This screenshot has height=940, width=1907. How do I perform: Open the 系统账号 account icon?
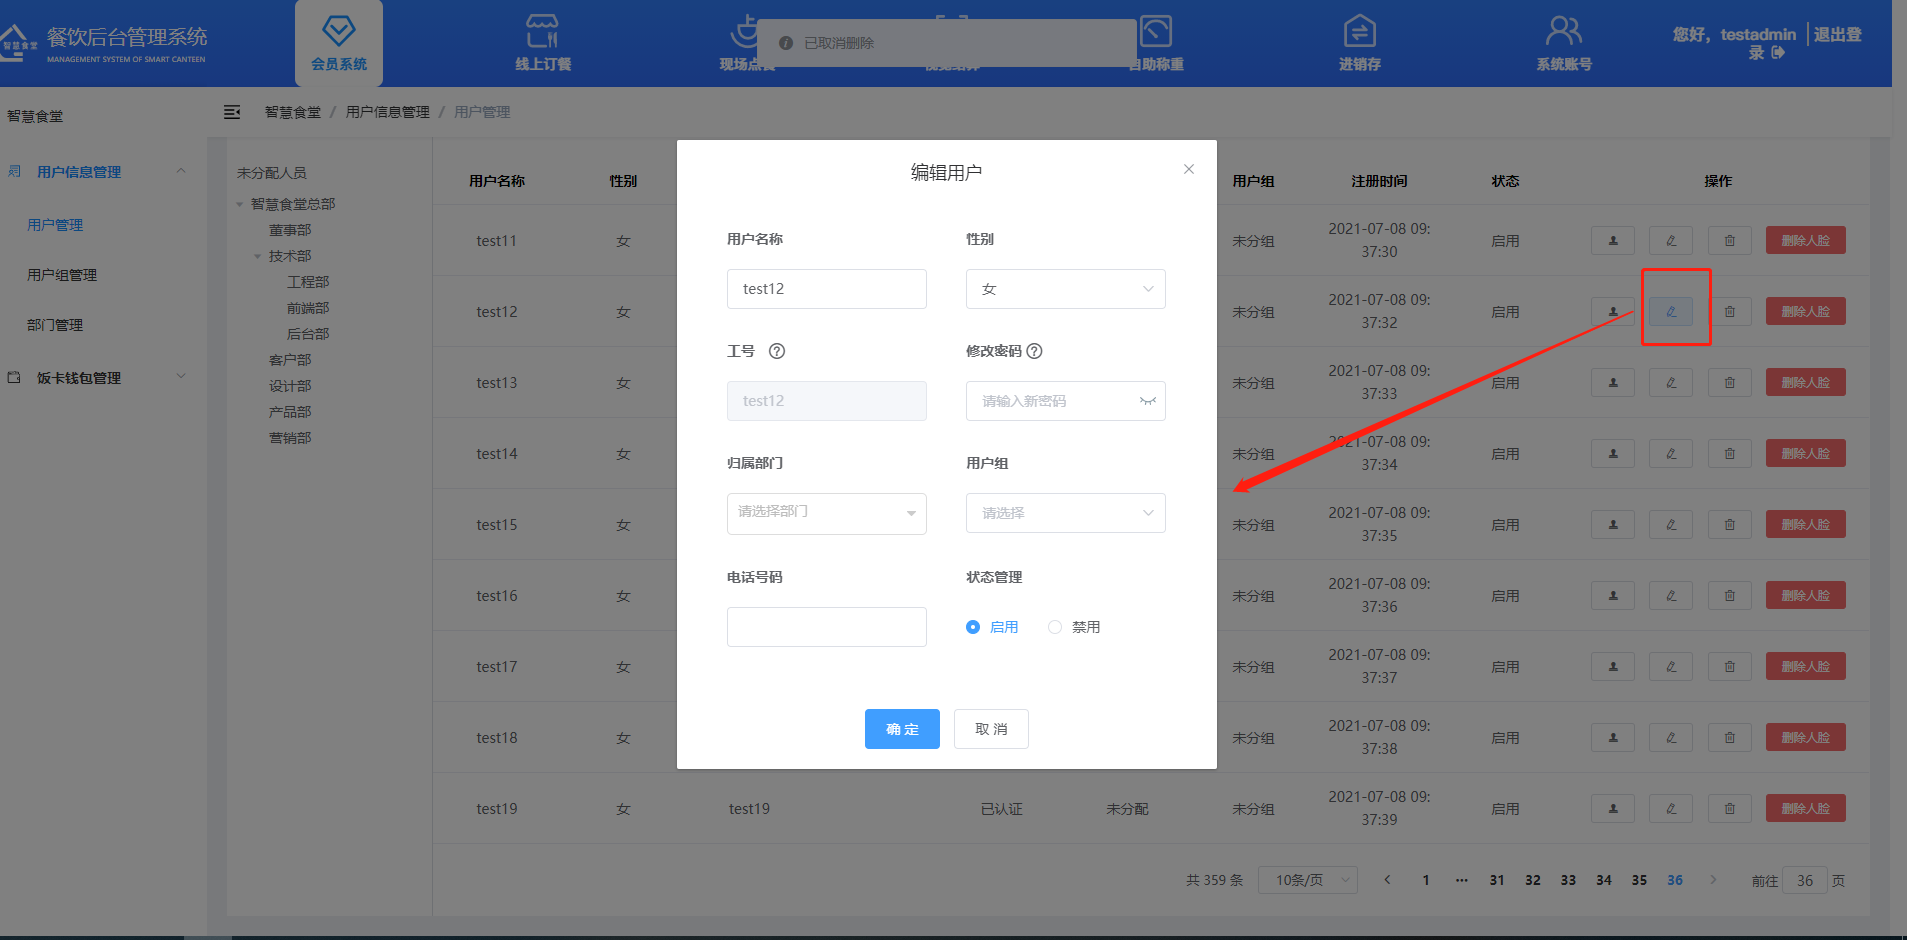coord(1563,31)
